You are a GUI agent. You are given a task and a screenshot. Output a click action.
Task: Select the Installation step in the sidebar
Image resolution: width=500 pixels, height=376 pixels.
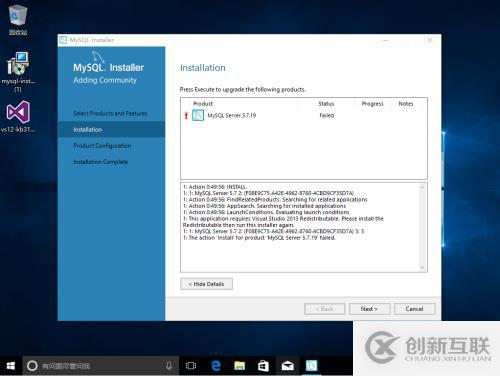[x=111, y=129]
